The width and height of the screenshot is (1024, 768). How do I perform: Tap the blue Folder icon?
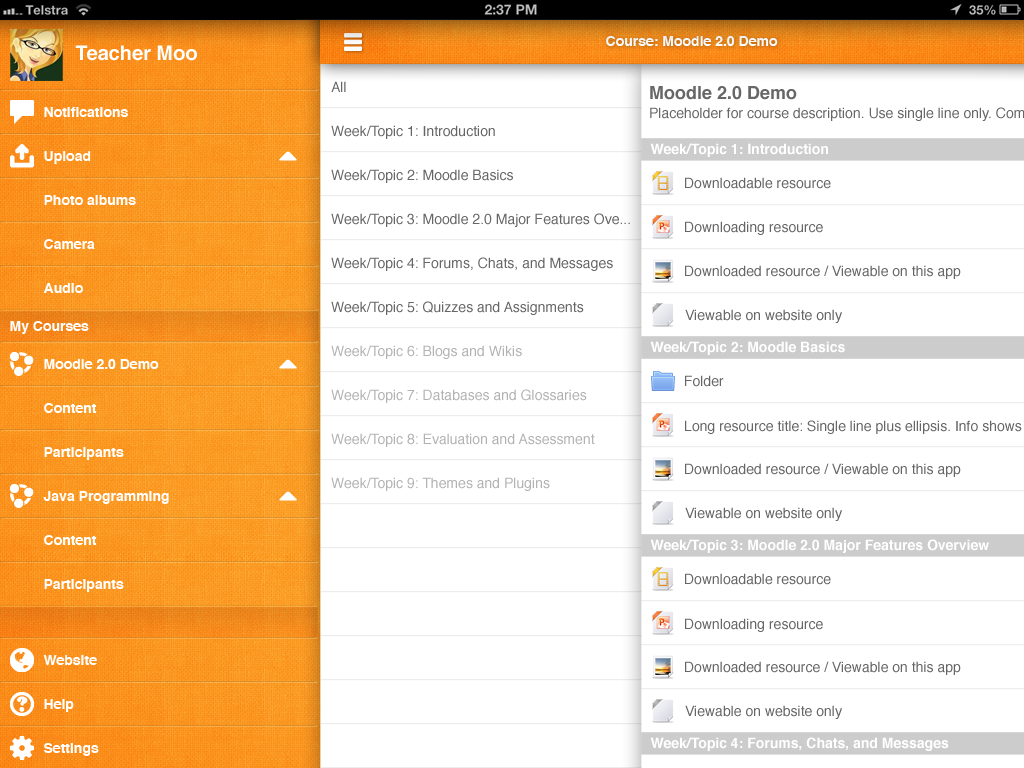click(662, 381)
